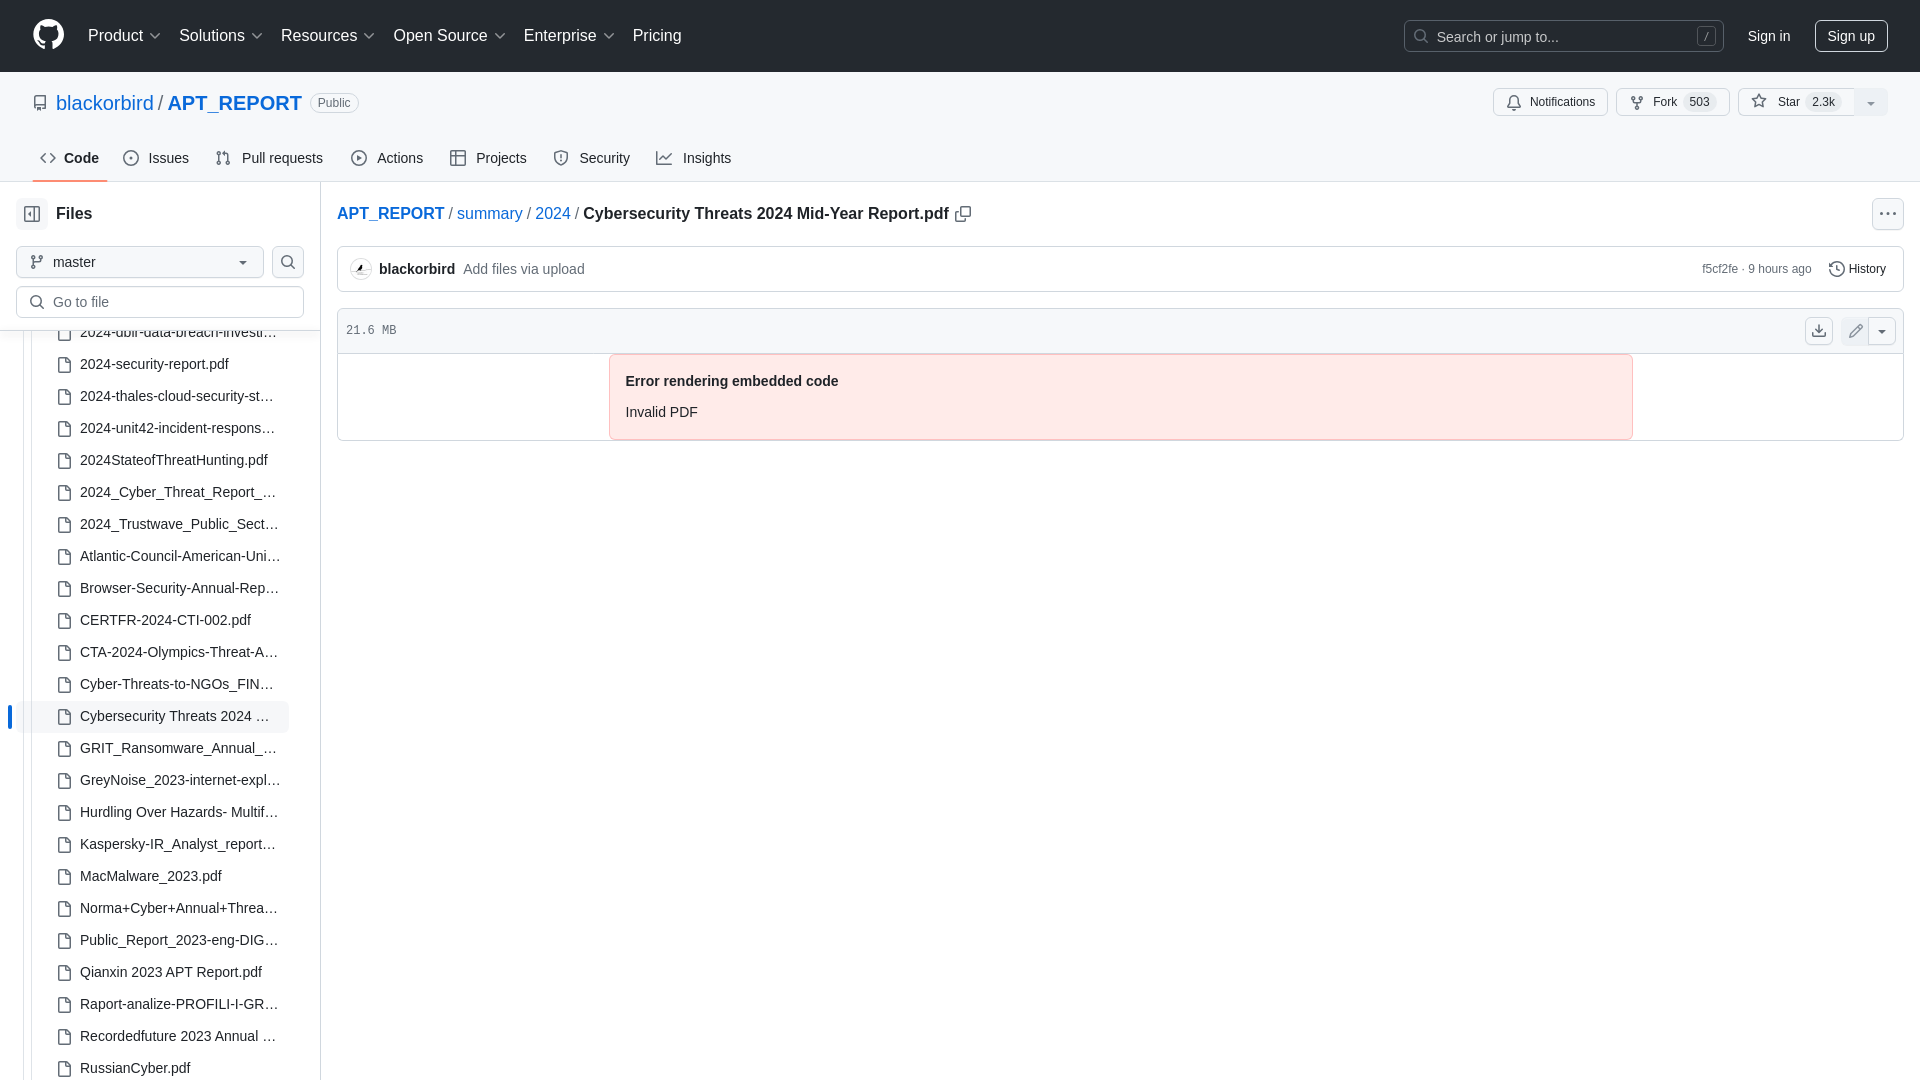Search this repository with the magnifier button
The image size is (1920, 1080).
[x=288, y=262]
